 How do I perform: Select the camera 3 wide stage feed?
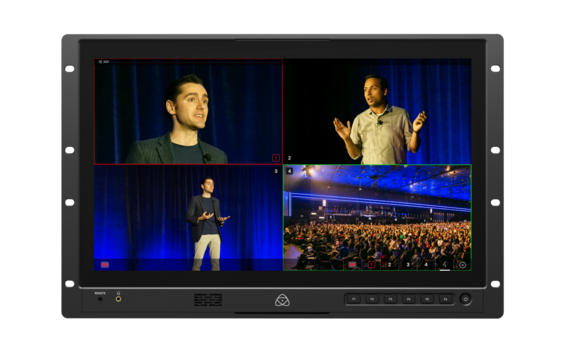tap(188, 218)
